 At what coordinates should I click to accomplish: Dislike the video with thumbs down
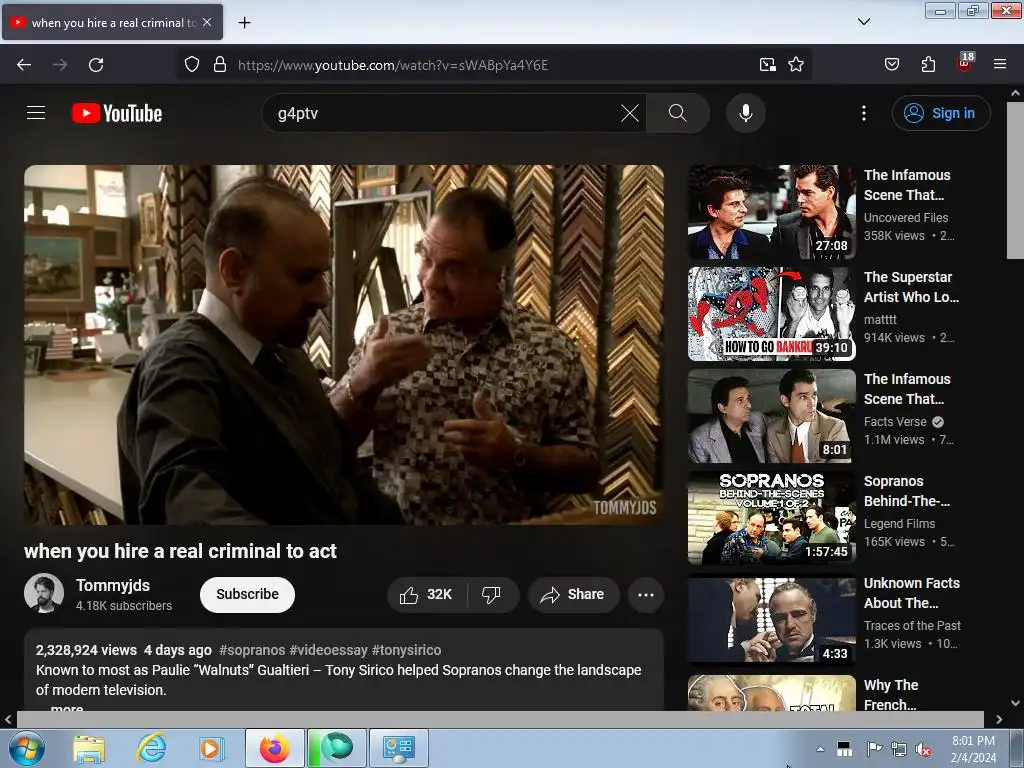(x=491, y=594)
